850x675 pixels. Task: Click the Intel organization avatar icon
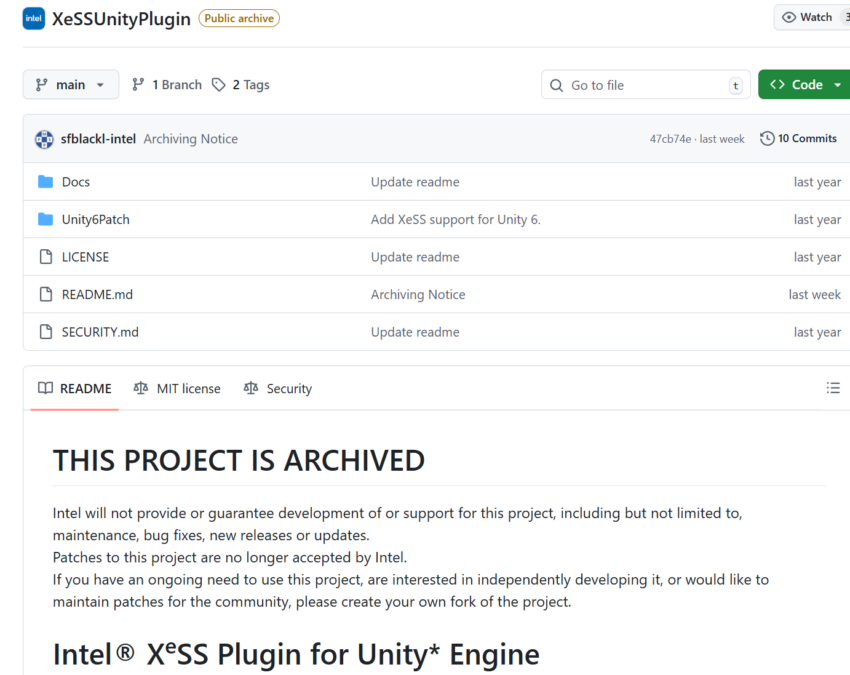click(33, 18)
